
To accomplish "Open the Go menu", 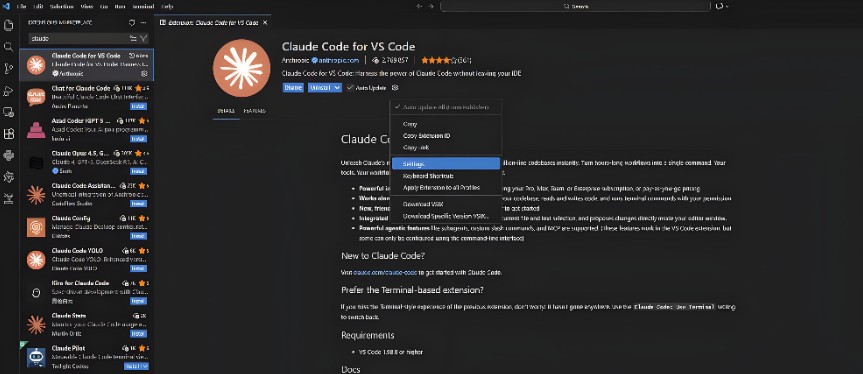I will (x=104, y=6).
